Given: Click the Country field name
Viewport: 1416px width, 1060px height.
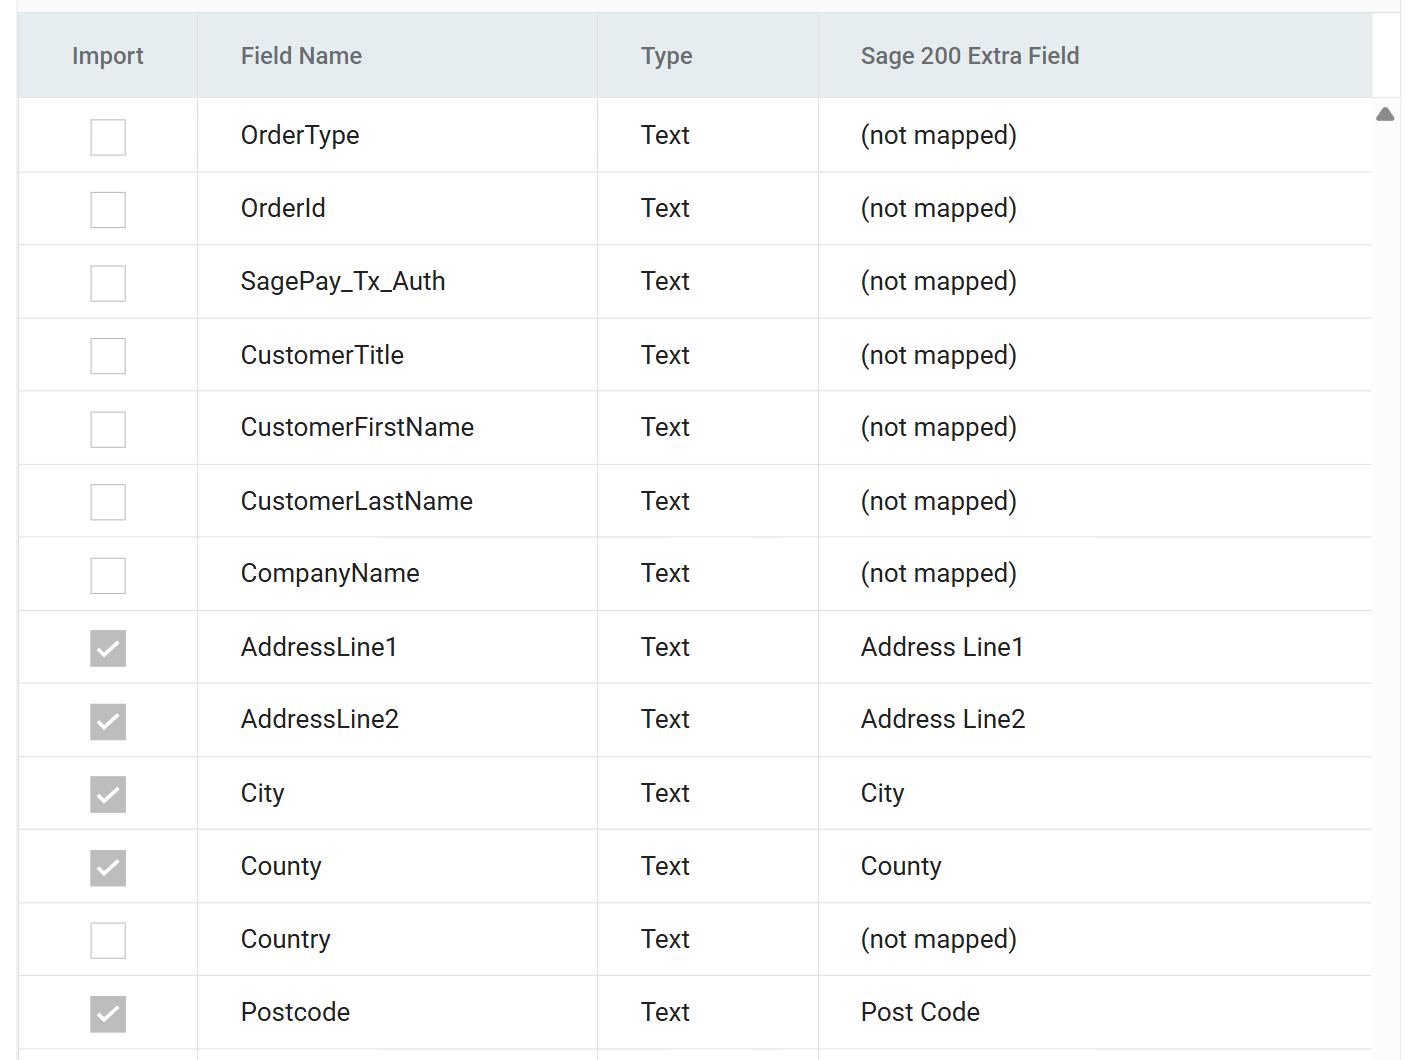Looking at the screenshot, I should 285,939.
